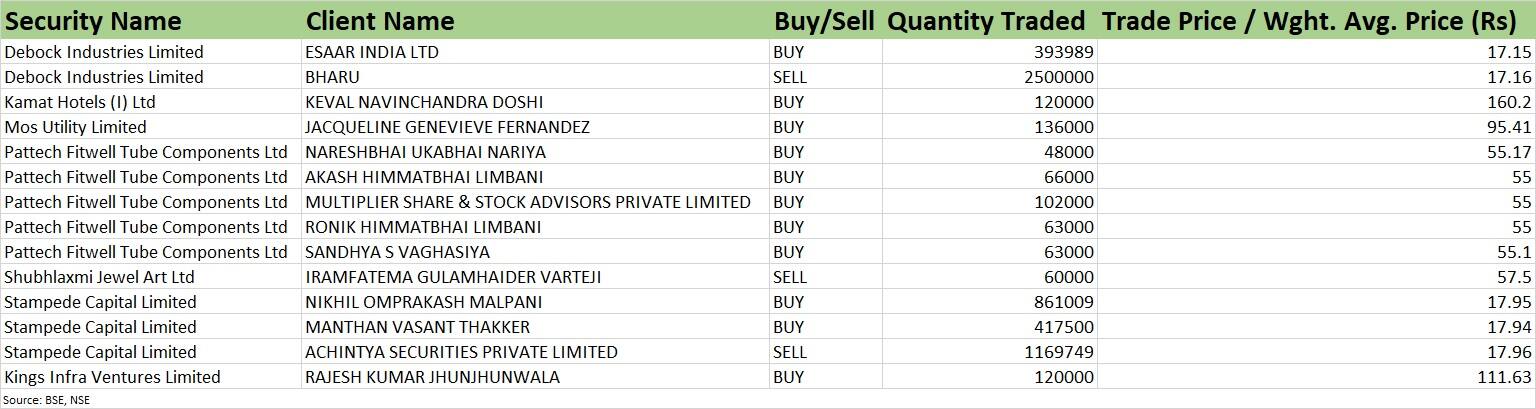Select the Security Name column header
This screenshot has width=1536, height=409.
pyautogui.click(x=150, y=20)
